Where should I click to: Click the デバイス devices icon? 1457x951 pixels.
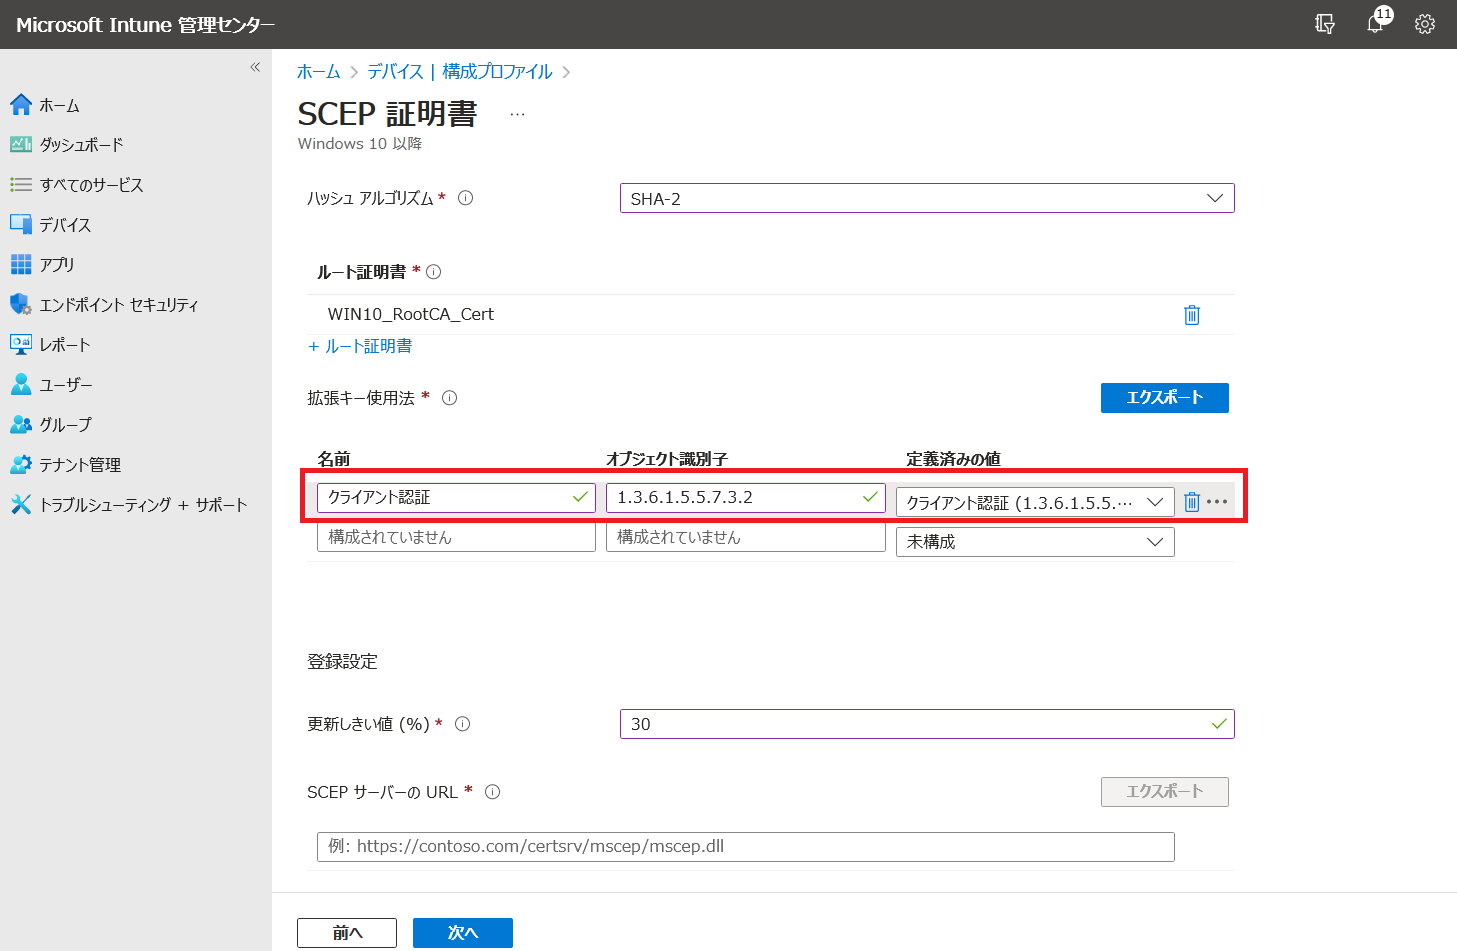tap(21, 224)
